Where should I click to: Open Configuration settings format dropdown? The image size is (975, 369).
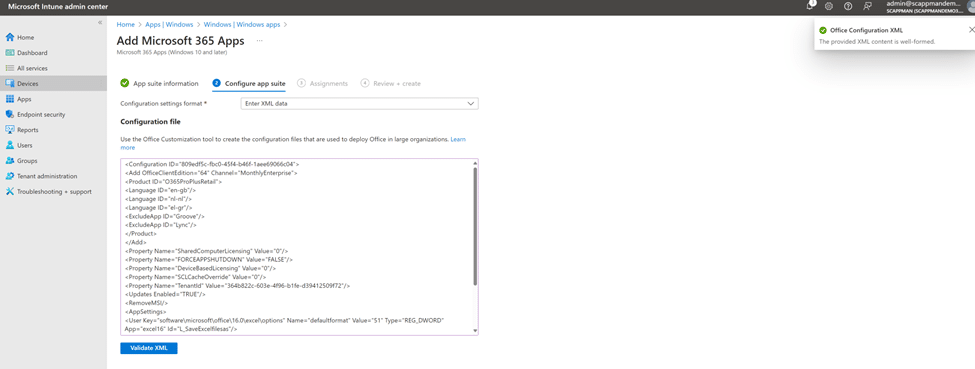click(x=359, y=104)
